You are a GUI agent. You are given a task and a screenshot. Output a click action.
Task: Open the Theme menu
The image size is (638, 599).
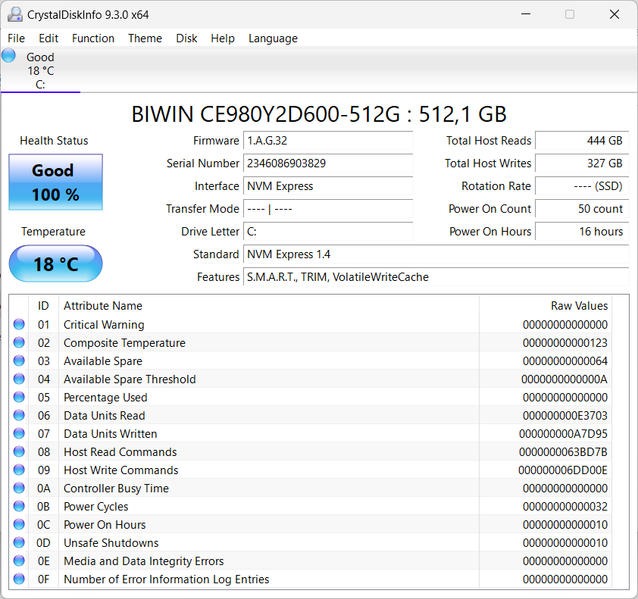(x=145, y=38)
